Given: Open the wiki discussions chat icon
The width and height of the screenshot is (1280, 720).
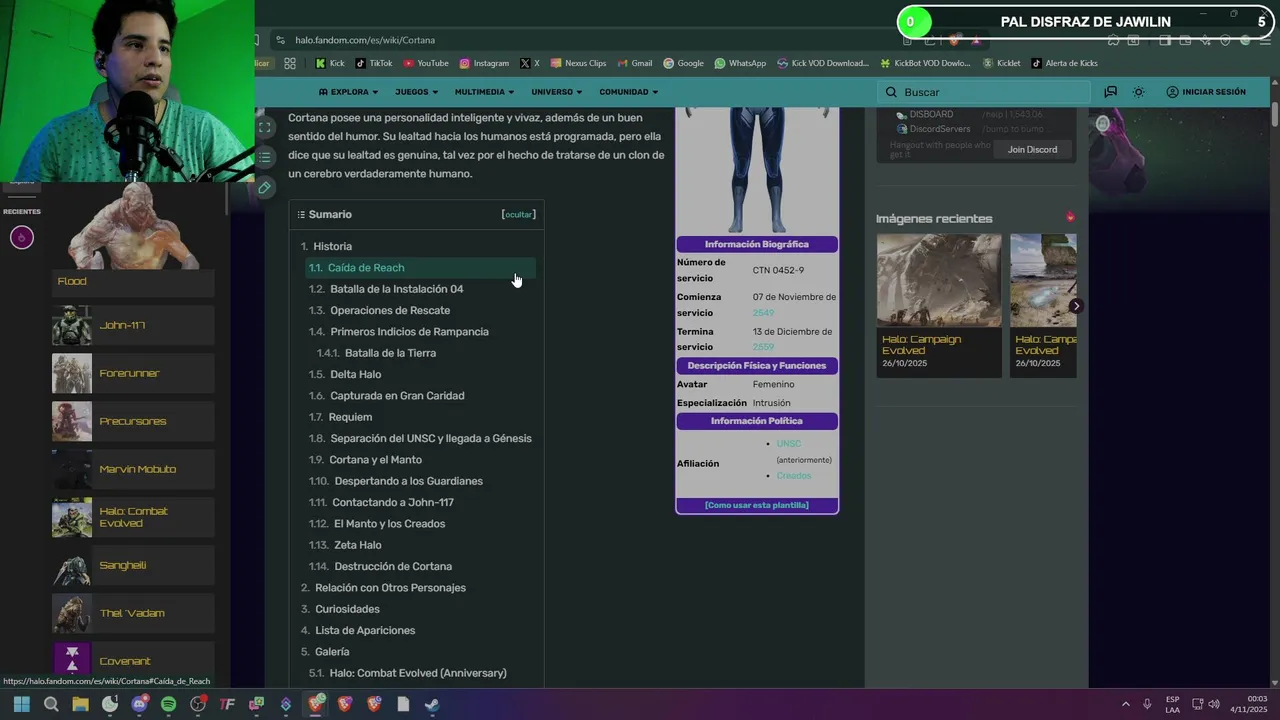Looking at the screenshot, I should pyautogui.click(x=1110, y=92).
